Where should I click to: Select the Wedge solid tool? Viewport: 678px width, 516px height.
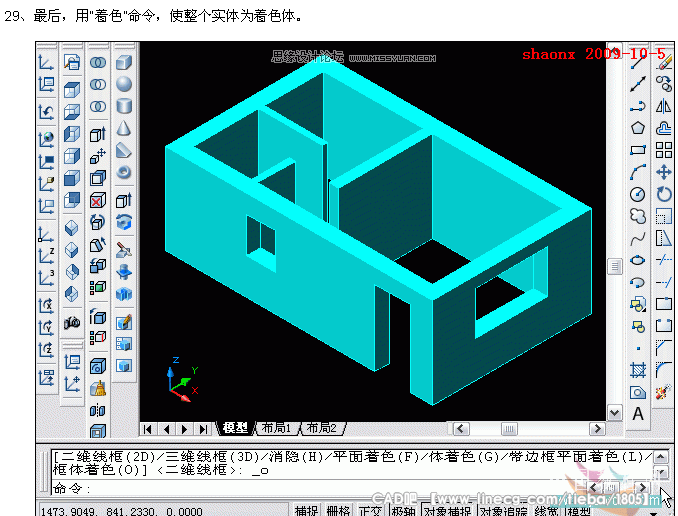[124, 150]
